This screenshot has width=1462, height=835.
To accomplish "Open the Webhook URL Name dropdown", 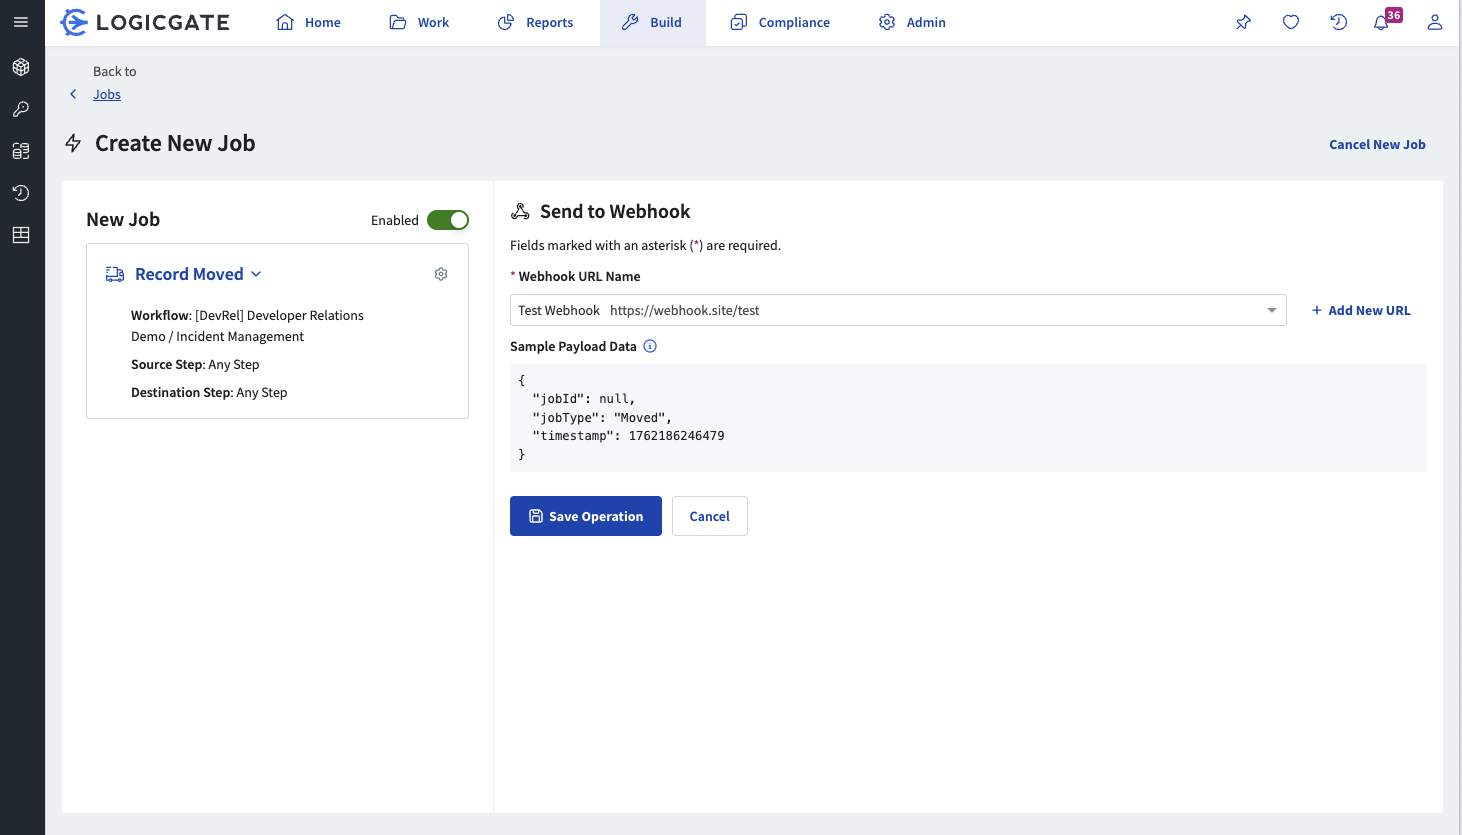I will pos(1271,310).
